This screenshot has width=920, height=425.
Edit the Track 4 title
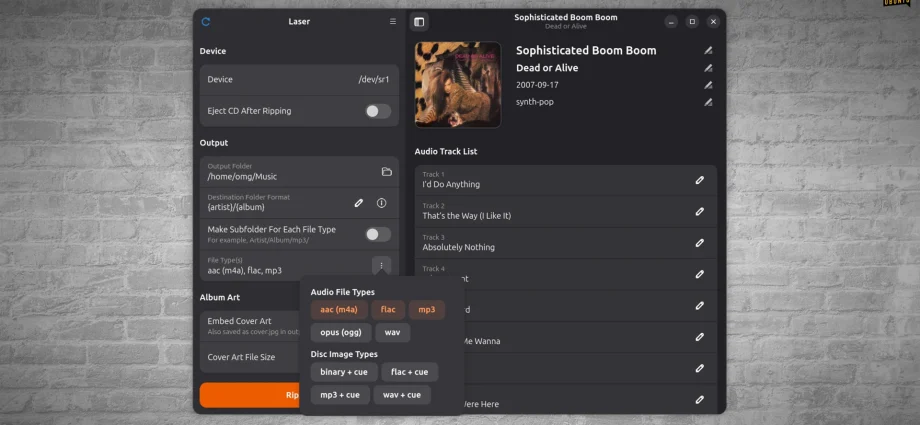(x=699, y=274)
